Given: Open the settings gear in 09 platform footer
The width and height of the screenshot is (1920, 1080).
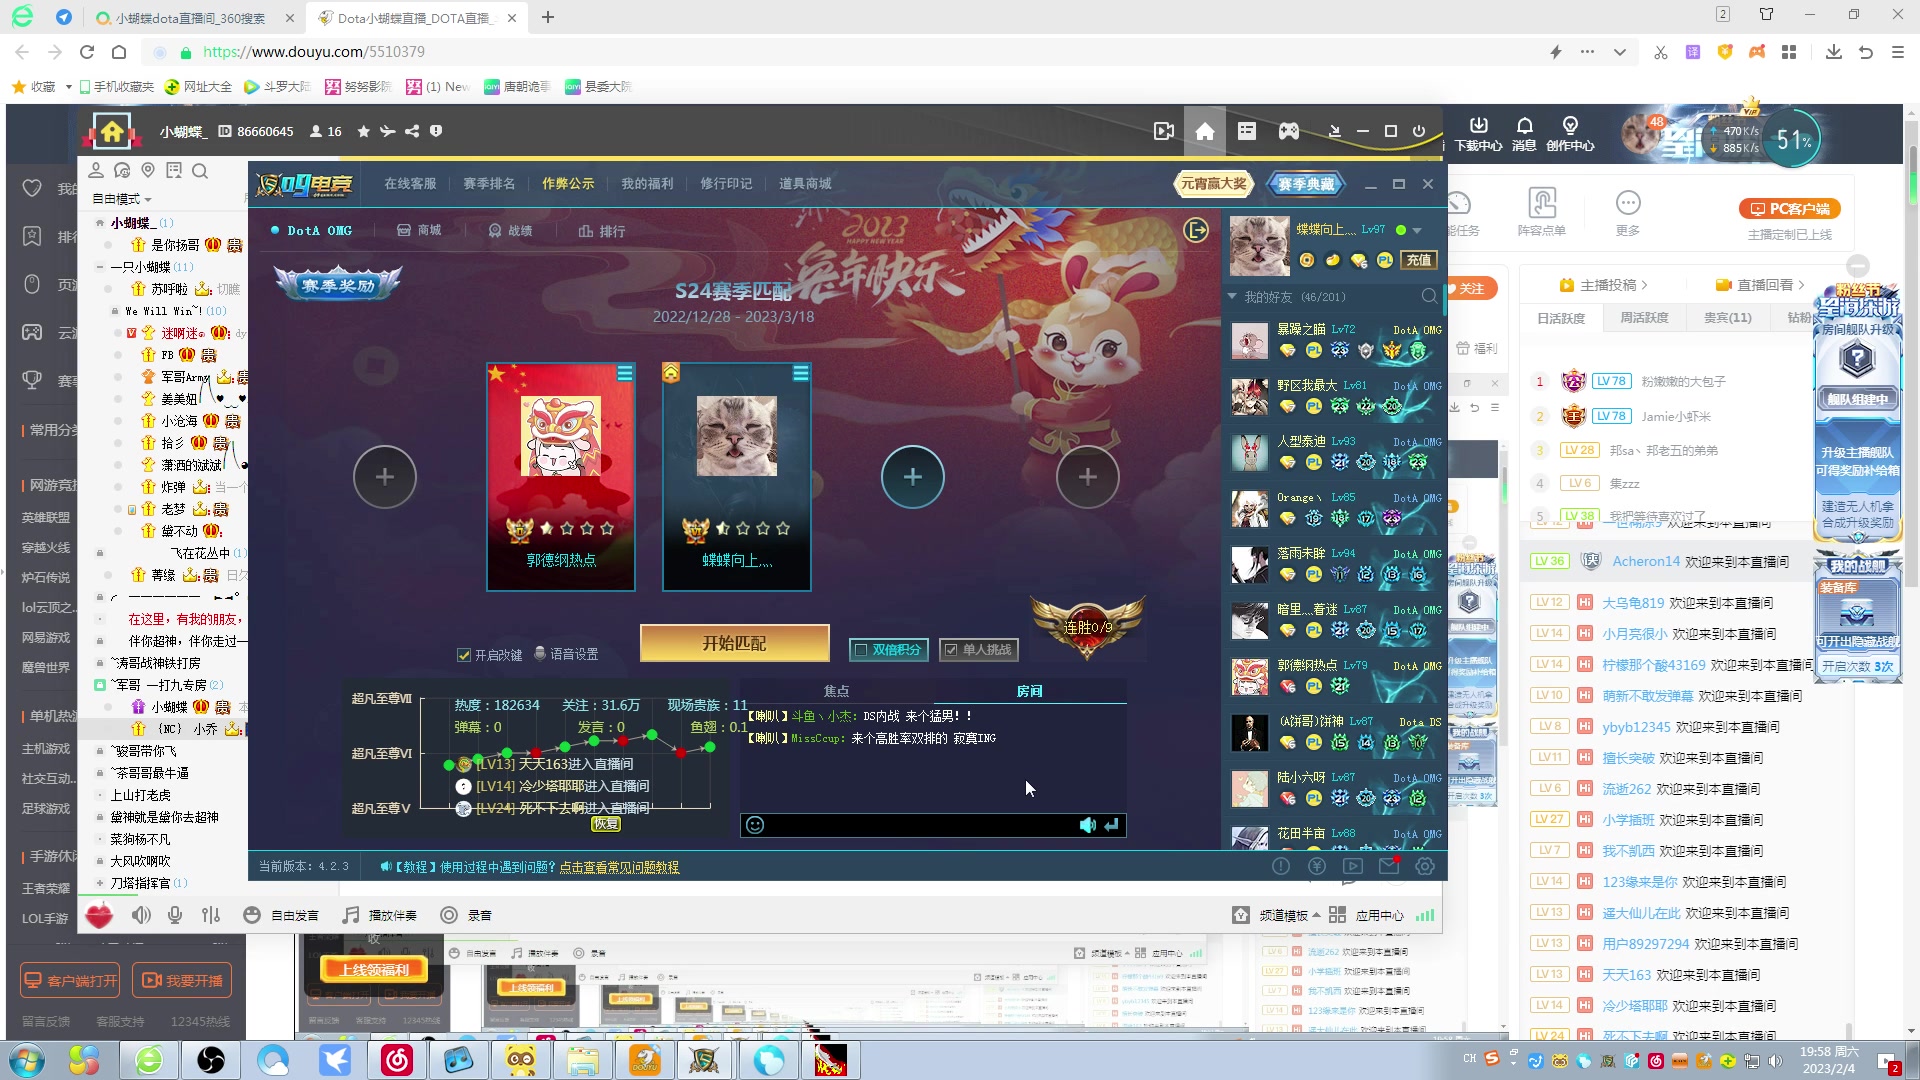Looking at the screenshot, I should click(1425, 867).
